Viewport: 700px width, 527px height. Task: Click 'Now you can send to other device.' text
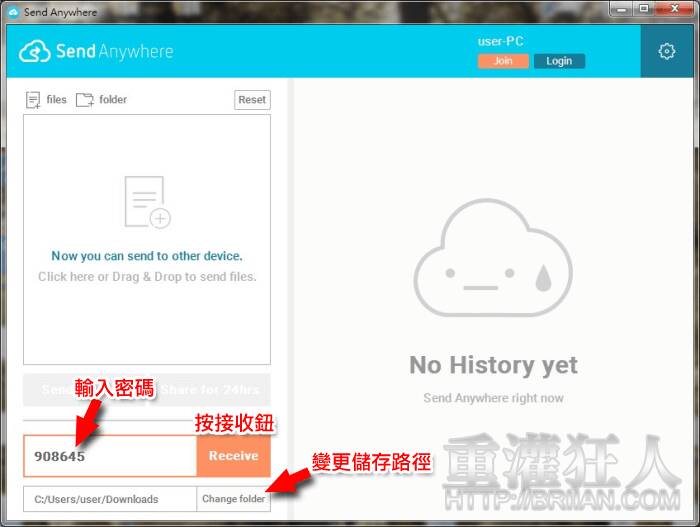(147, 256)
